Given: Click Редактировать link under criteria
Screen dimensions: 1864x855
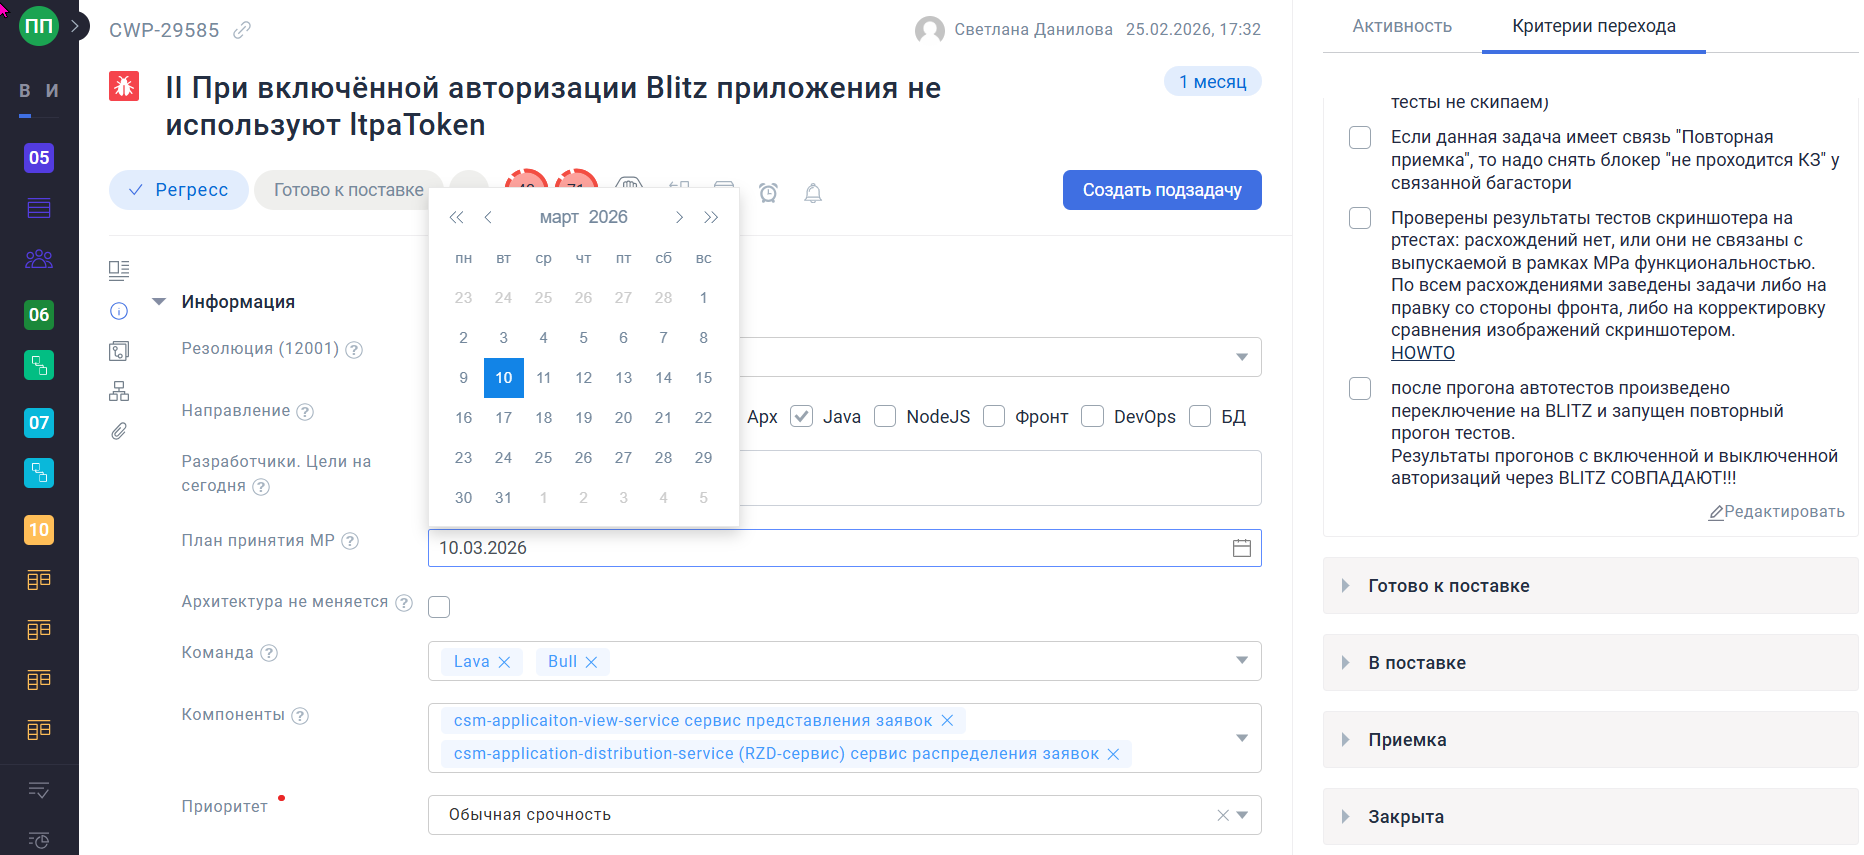Looking at the screenshot, I should [x=1776, y=512].
